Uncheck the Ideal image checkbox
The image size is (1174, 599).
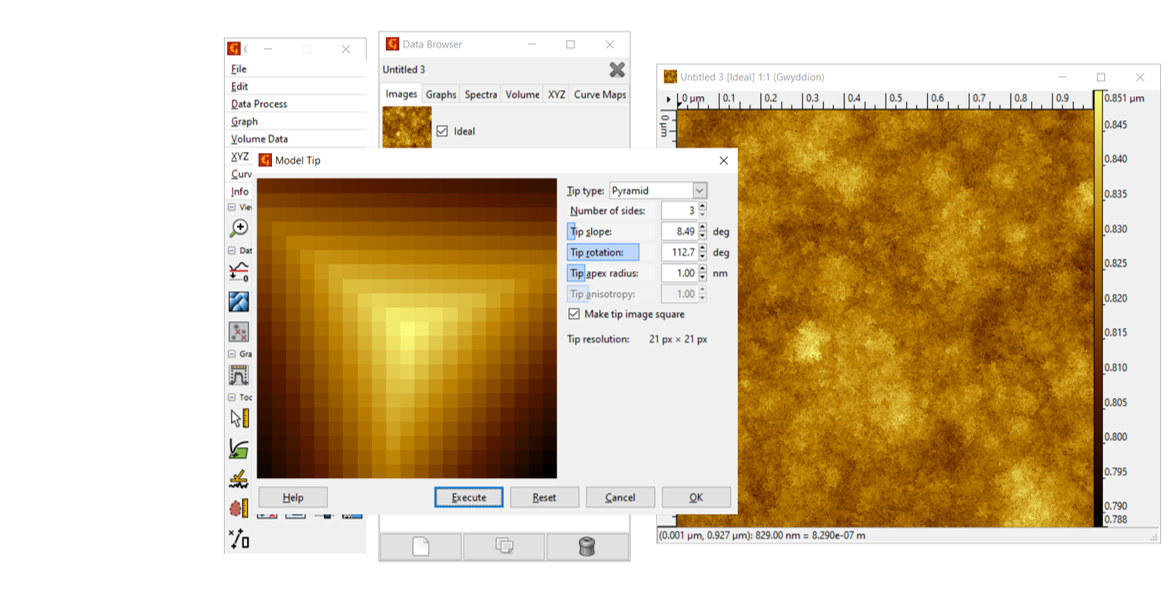(x=442, y=131)
